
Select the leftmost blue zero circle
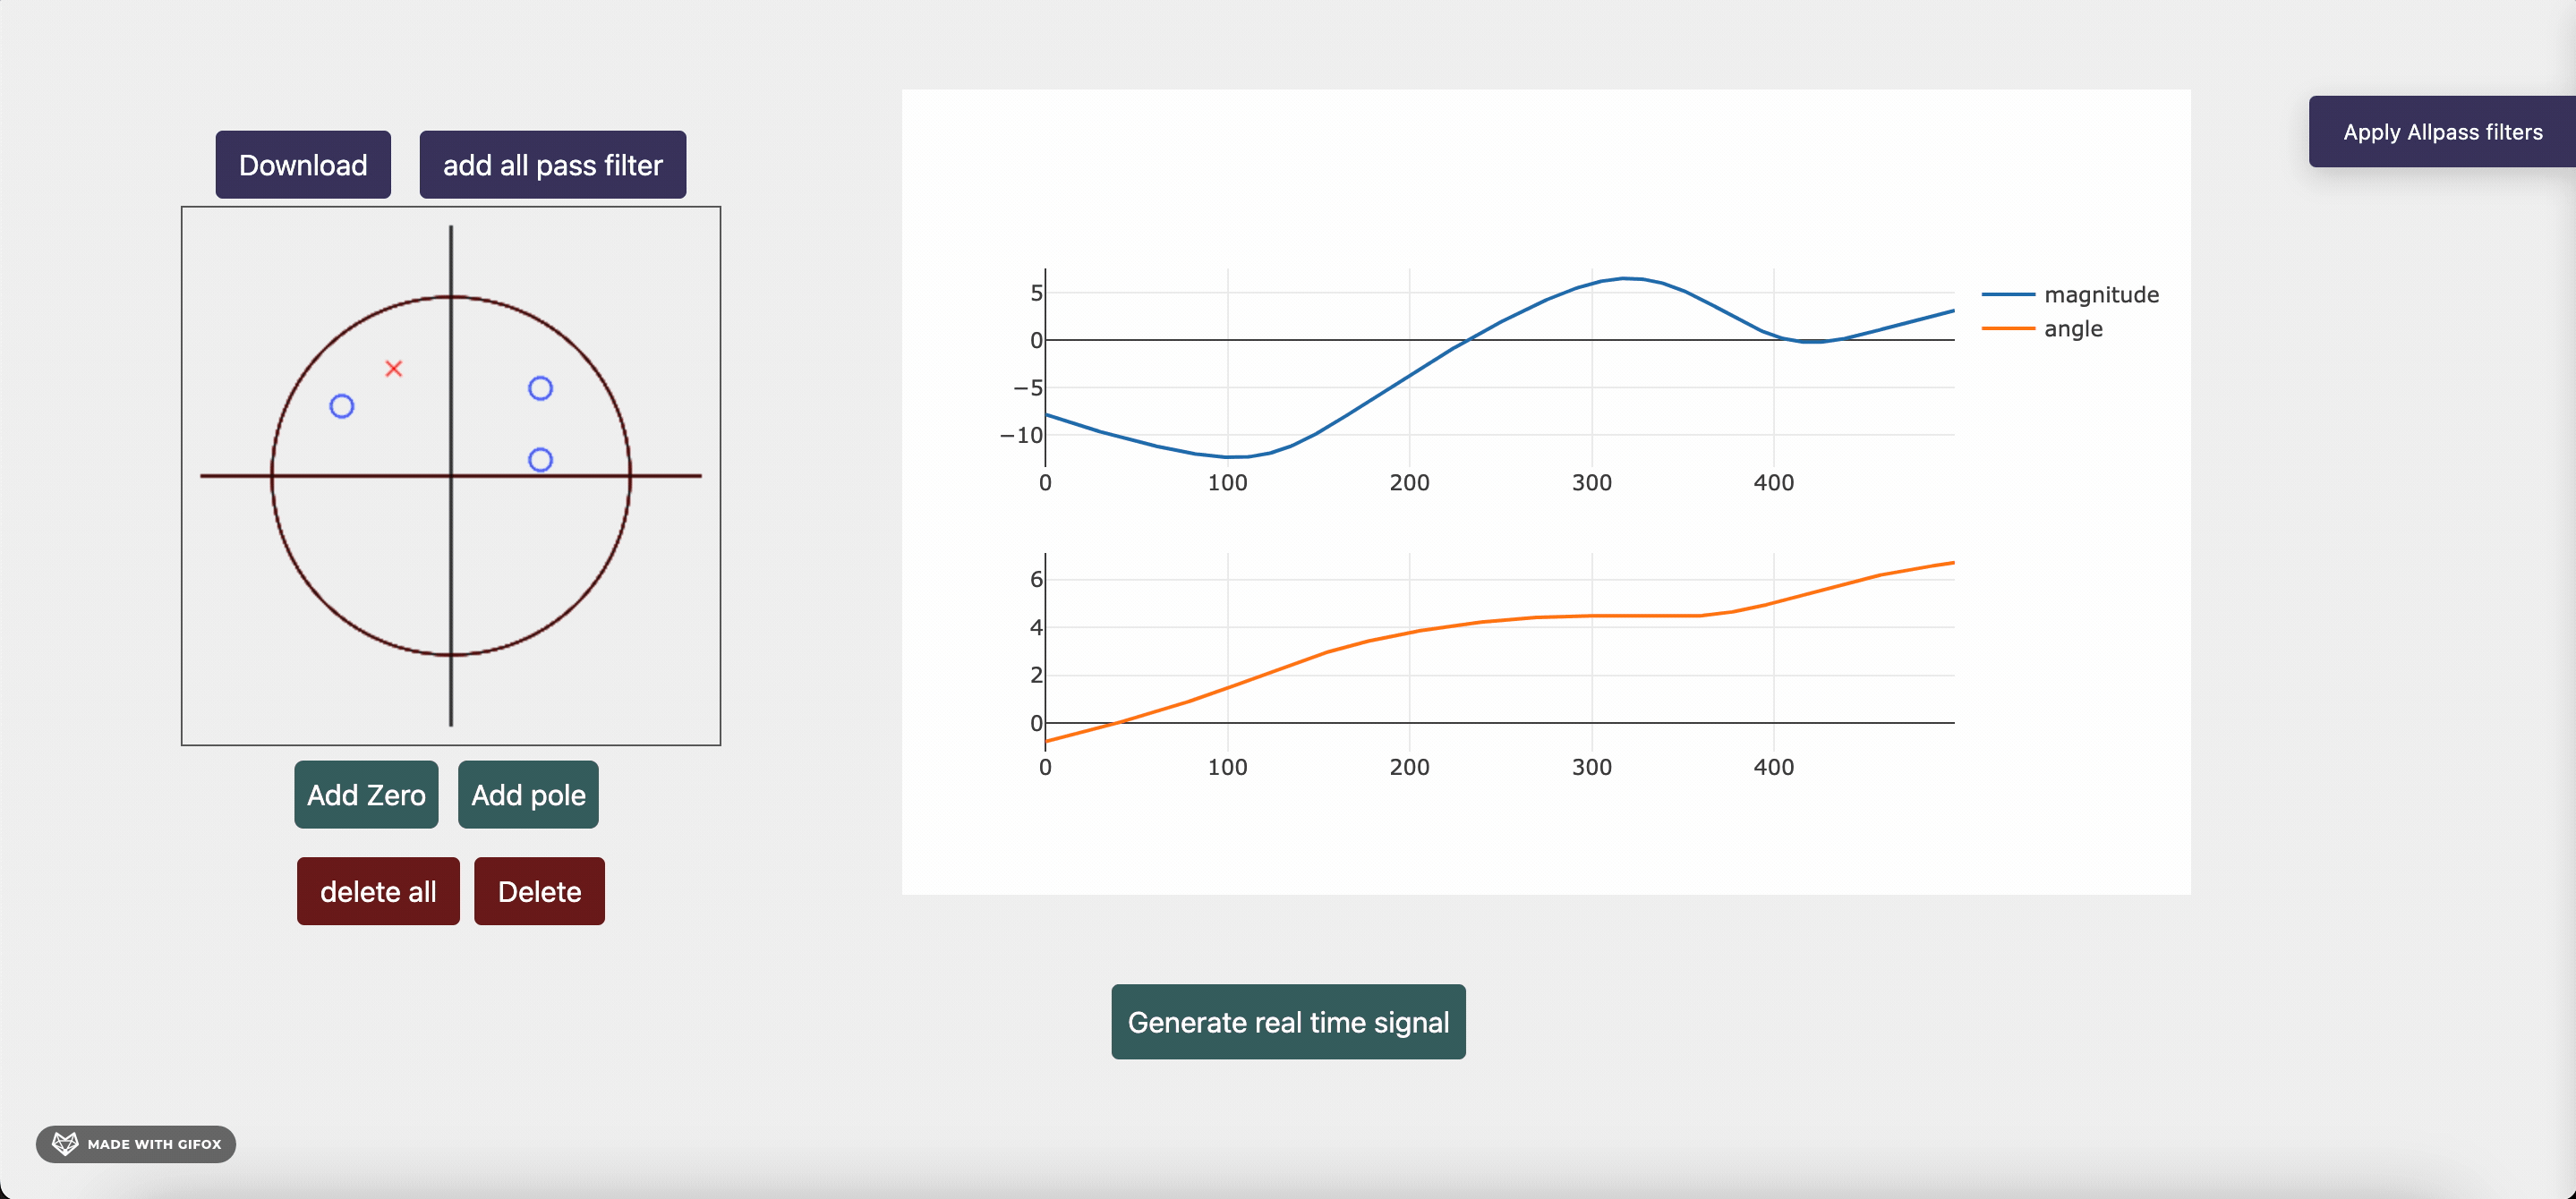point(342,406)
